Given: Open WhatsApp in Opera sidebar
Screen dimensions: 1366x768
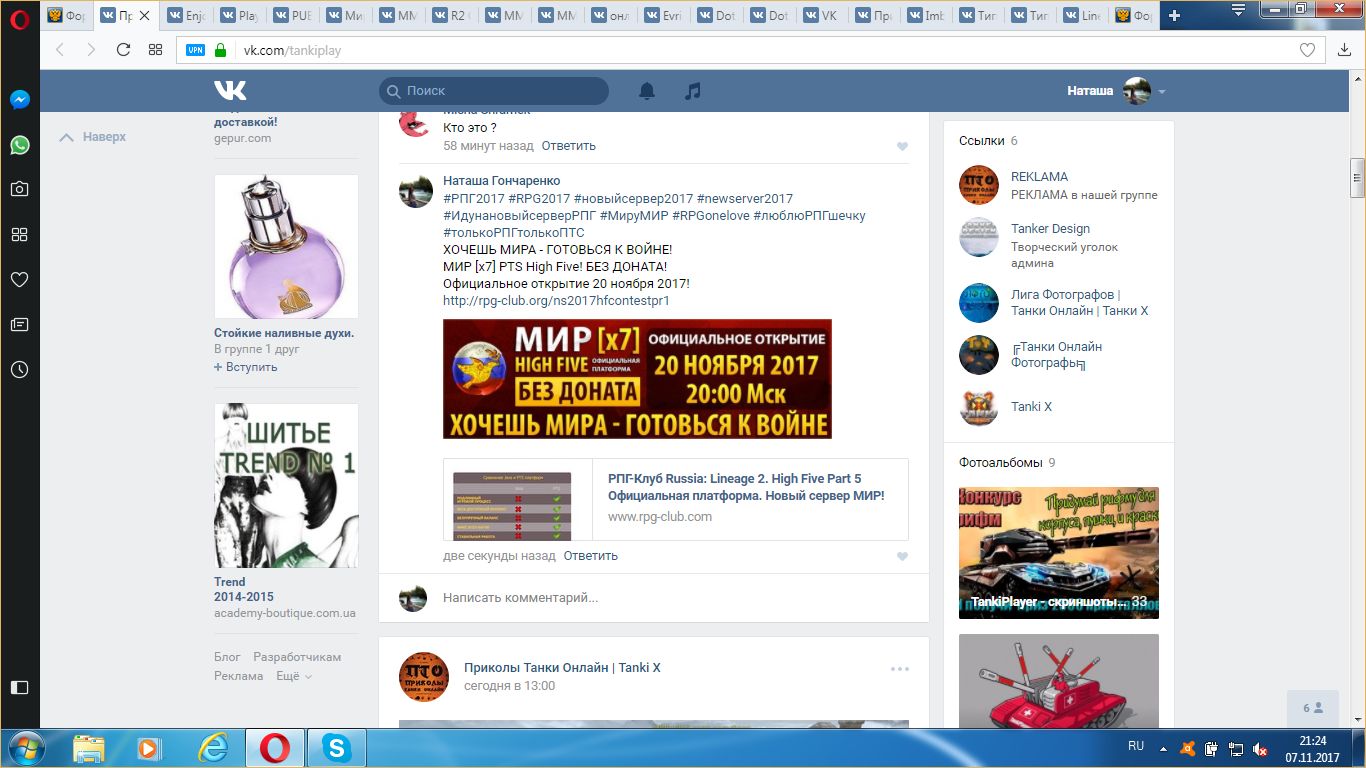Looking at the screenshot, I should [x=19, y=145].
